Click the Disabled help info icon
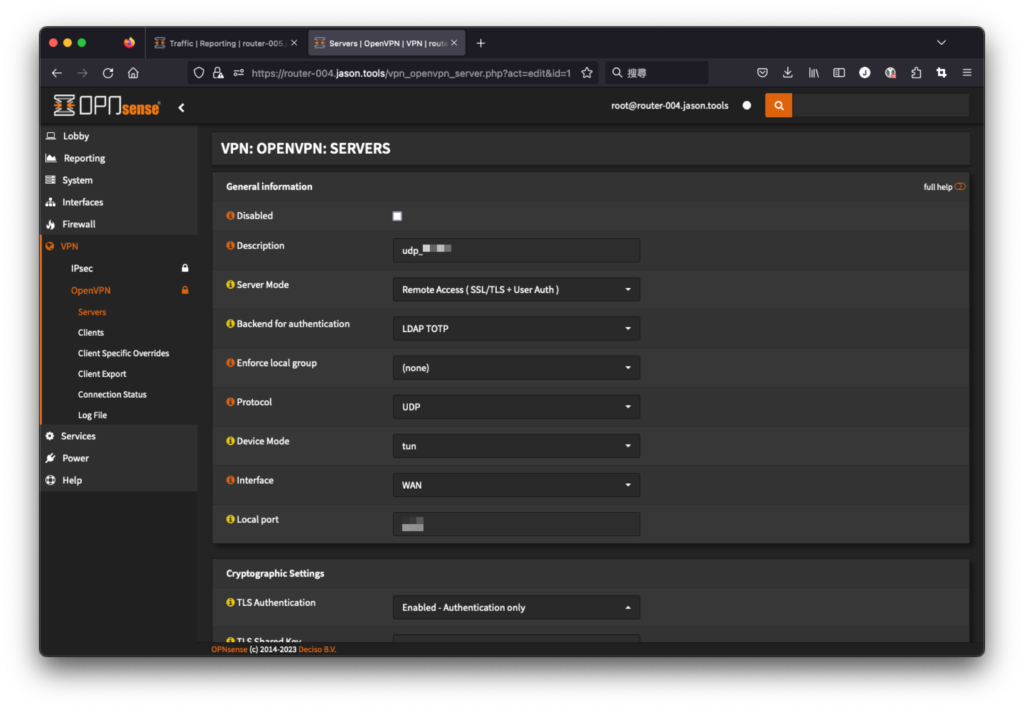 [230, 215]
